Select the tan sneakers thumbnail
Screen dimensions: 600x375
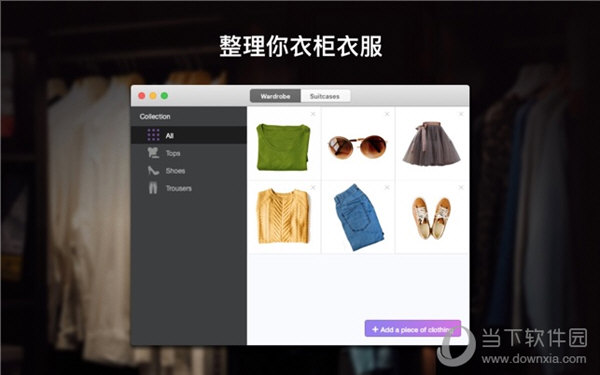click(432, 218)
